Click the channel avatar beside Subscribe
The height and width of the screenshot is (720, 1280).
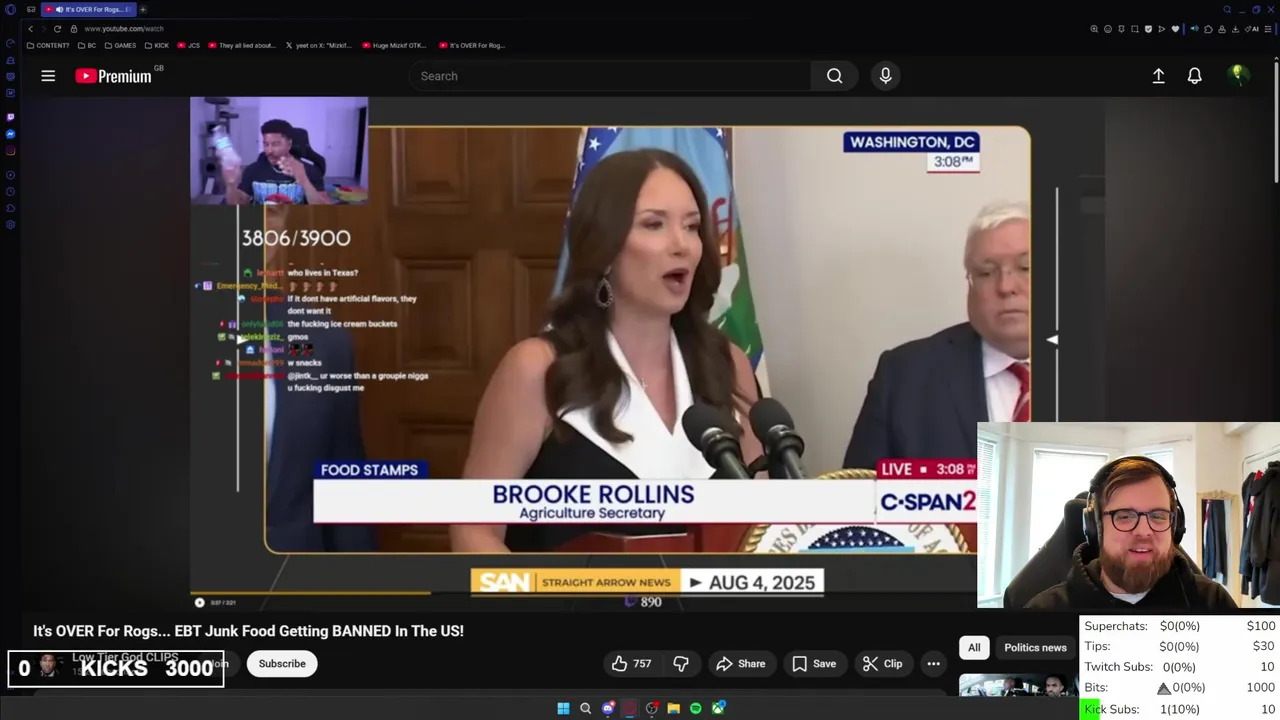click(x=48, y=665)
